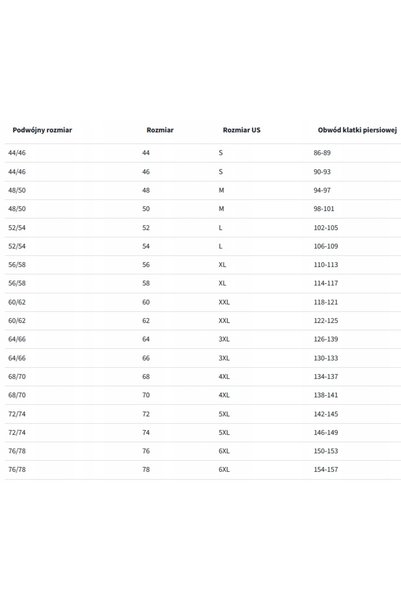Image resolution: width=401 pixels, height=601 pixels.
Task: Select the 94-97 chest circumference value
Action: pyautogui.click(x=322, y=190)
